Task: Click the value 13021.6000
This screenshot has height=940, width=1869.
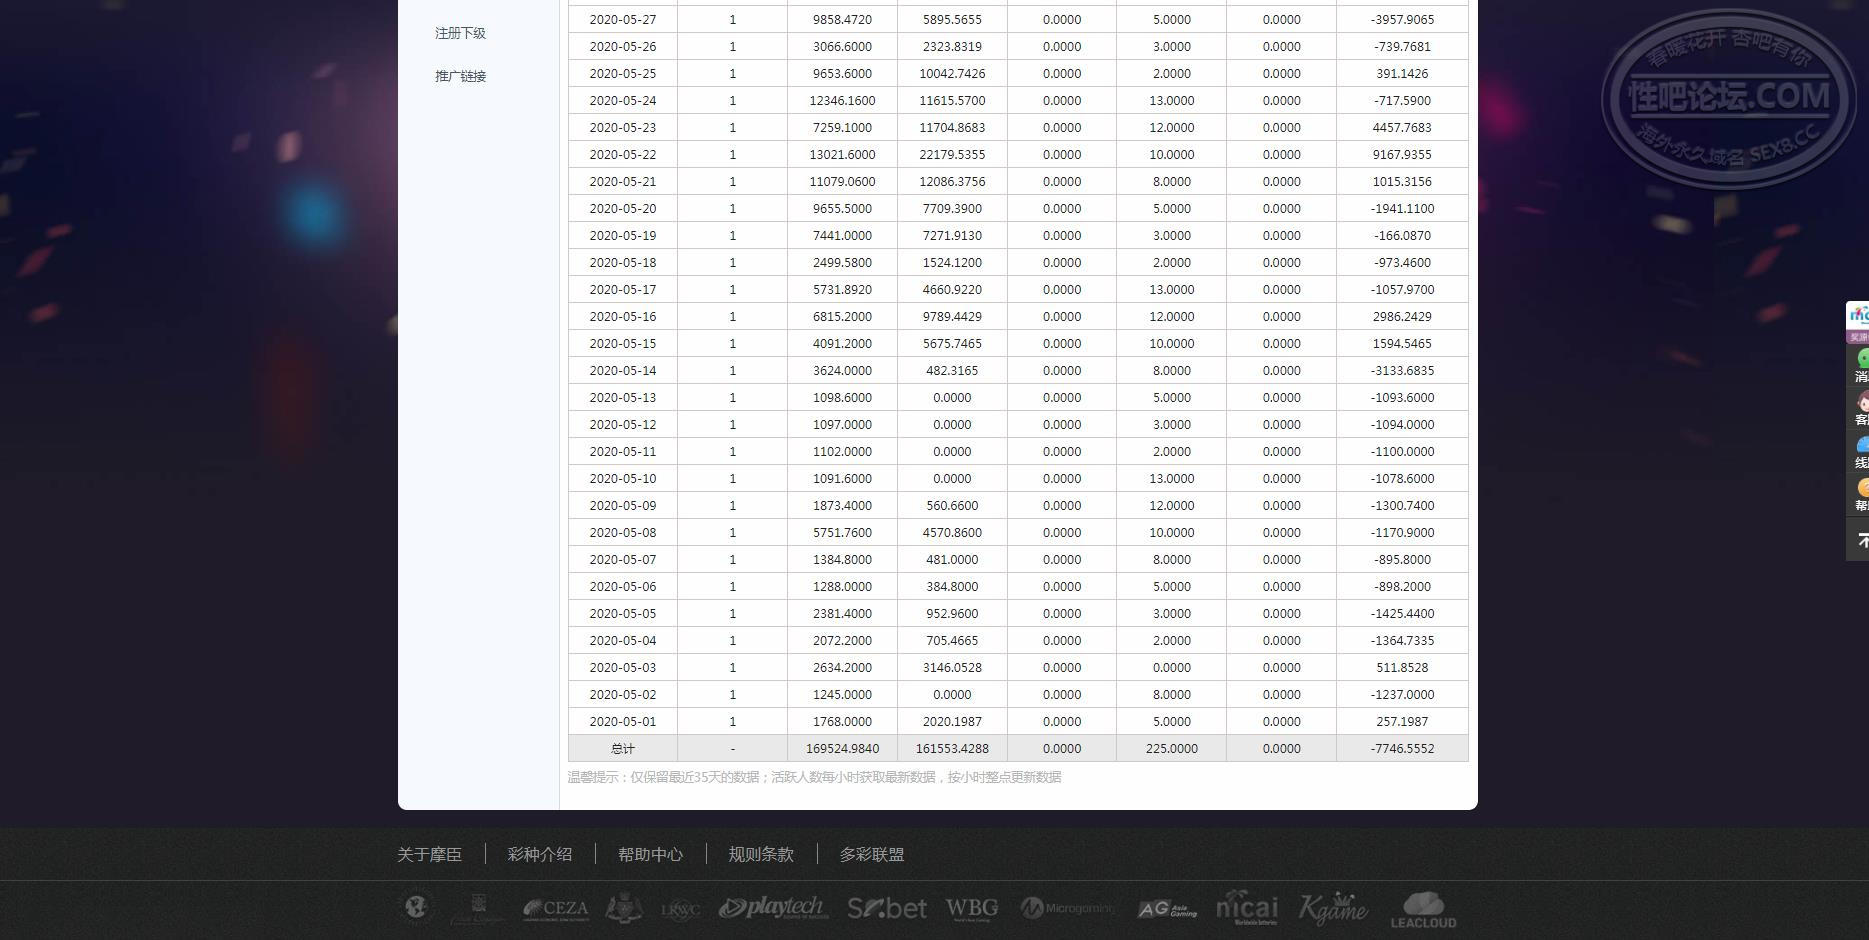Action: pos(843,154)
